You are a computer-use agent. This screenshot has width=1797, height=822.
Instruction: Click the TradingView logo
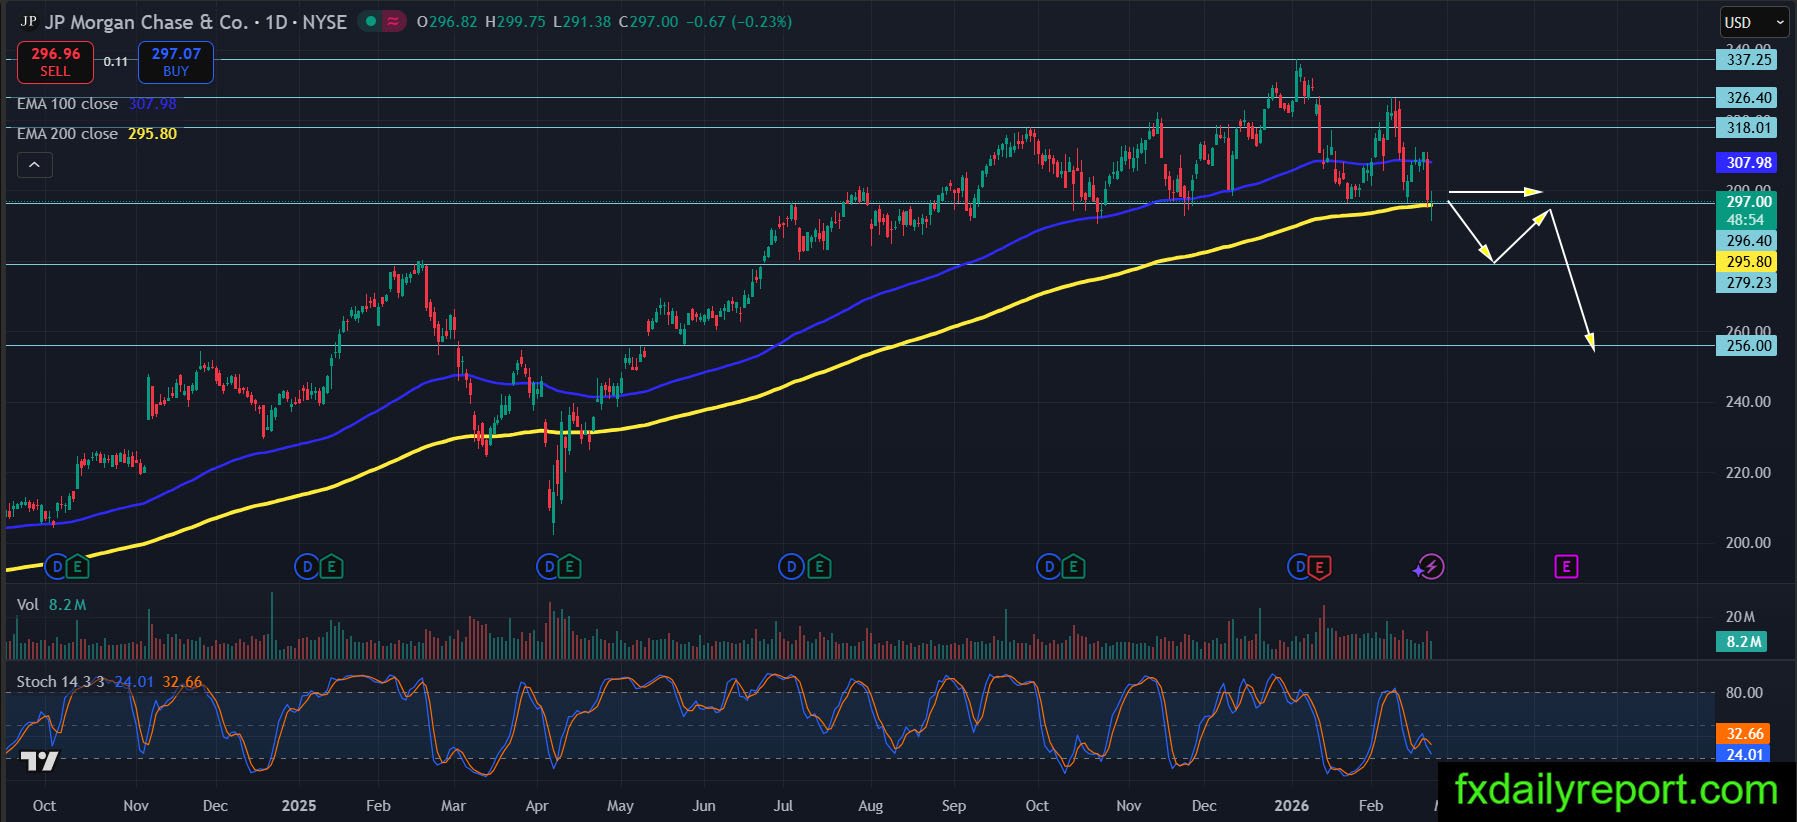[x=40, y=761]
